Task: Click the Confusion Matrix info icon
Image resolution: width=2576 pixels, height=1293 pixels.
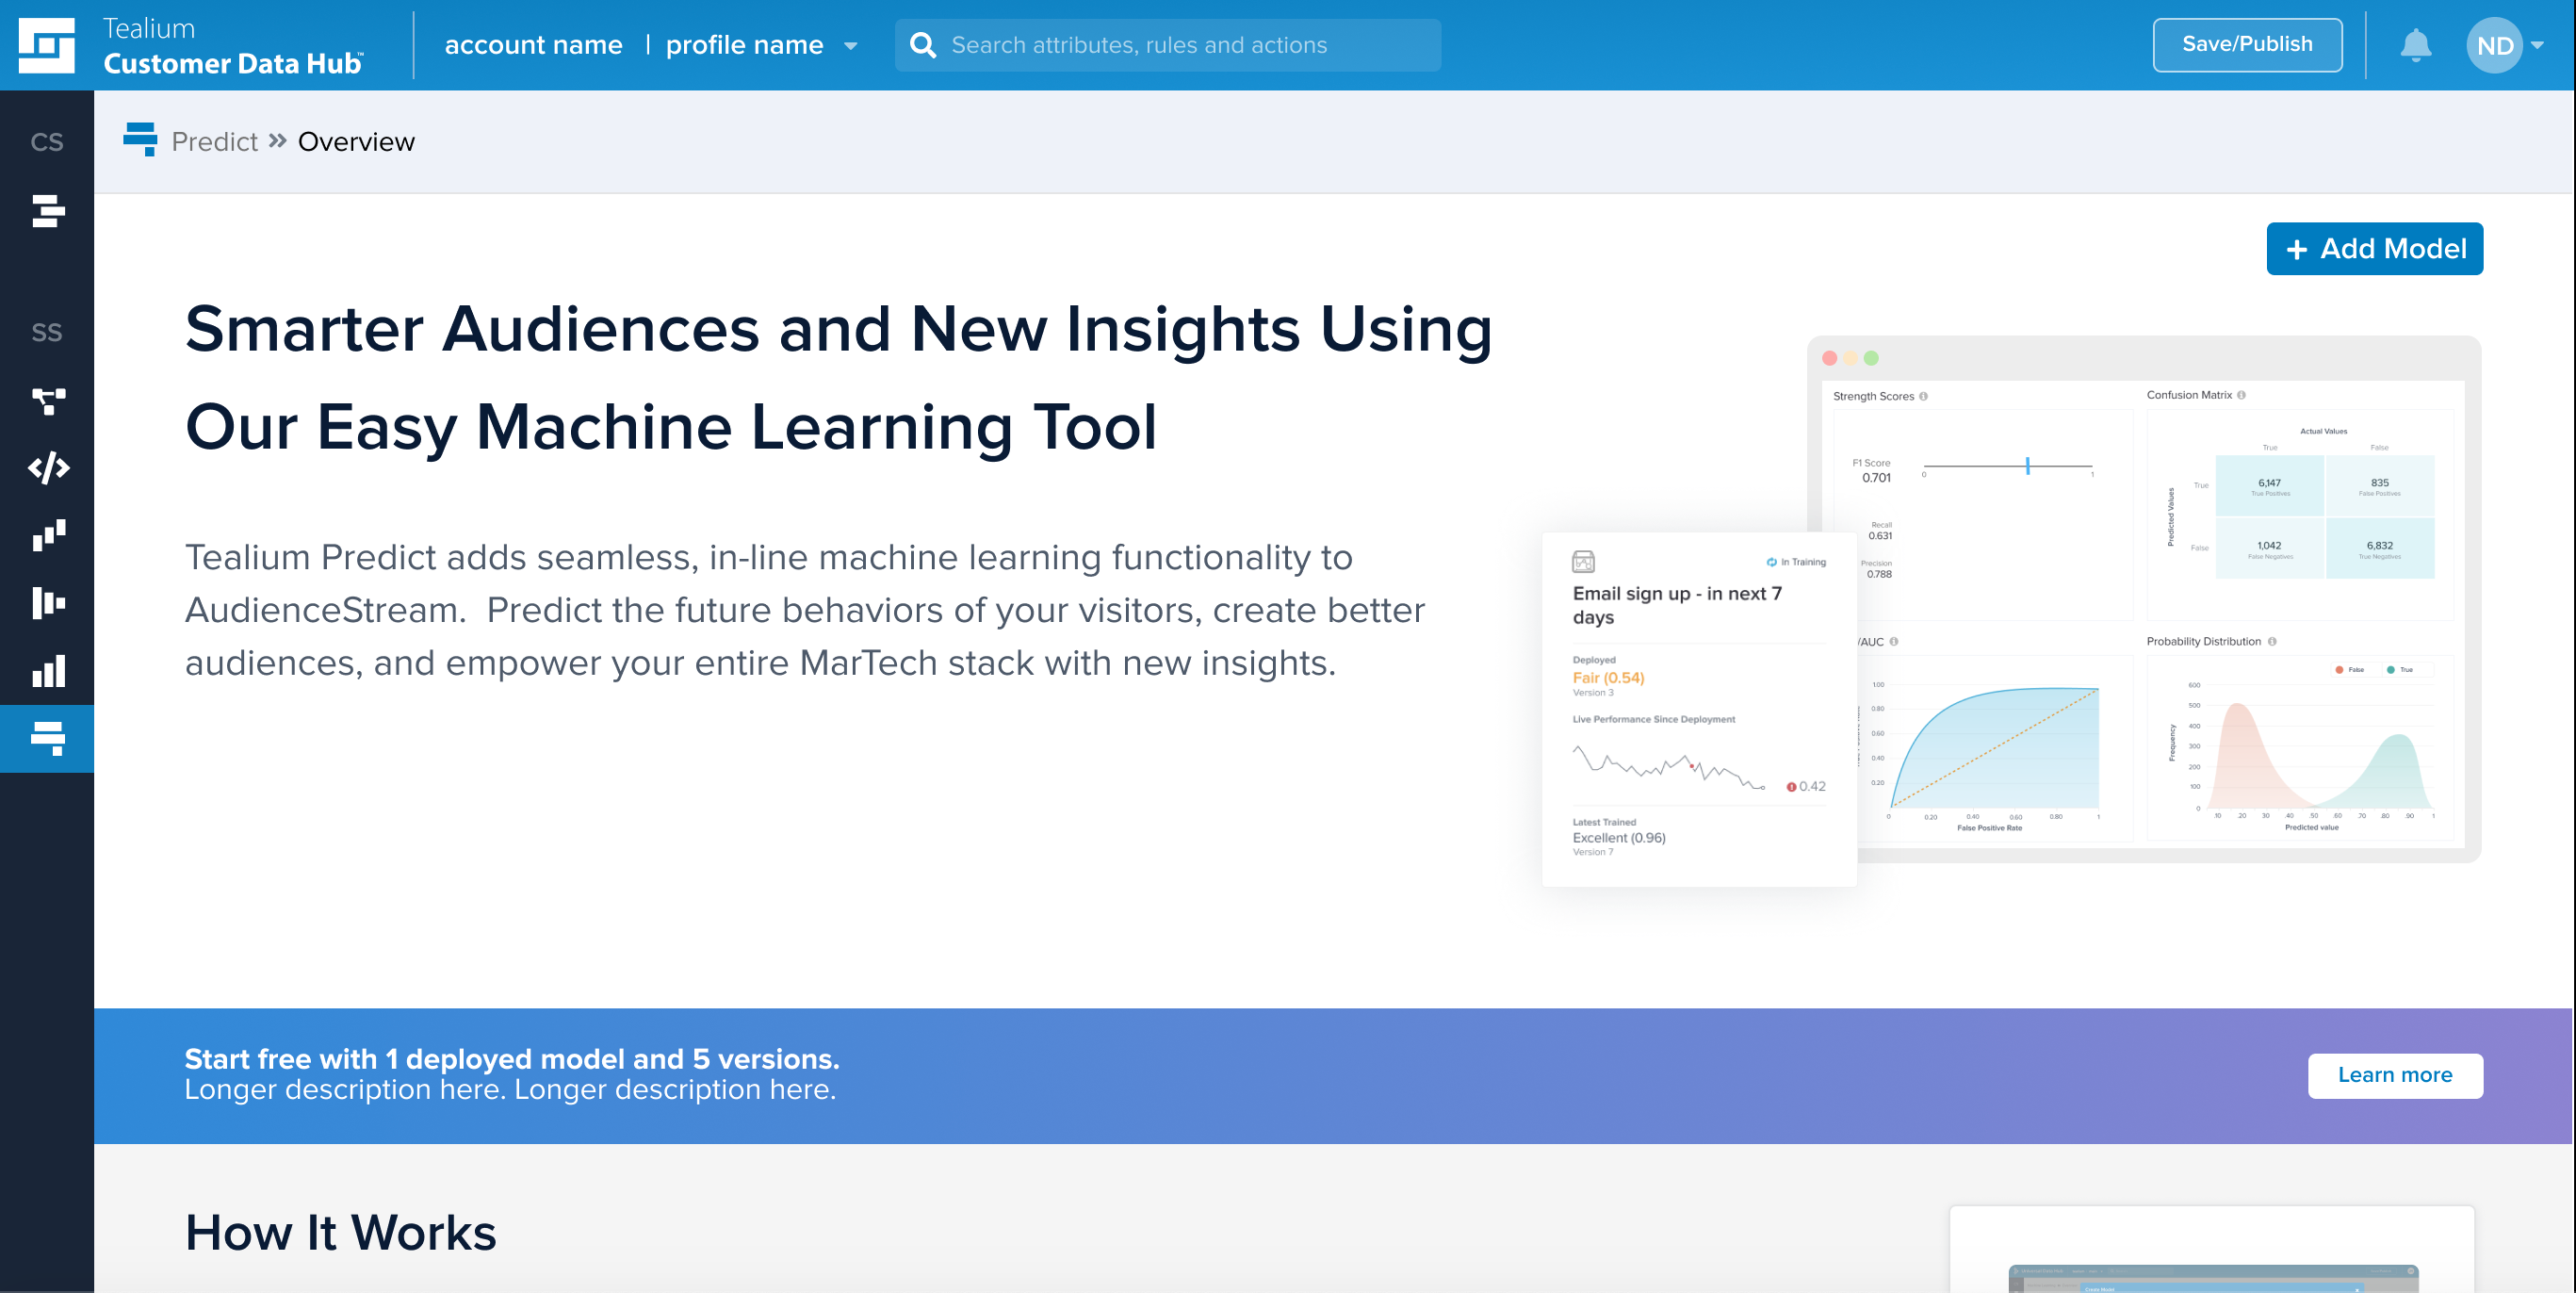Action: (2241, 395)
